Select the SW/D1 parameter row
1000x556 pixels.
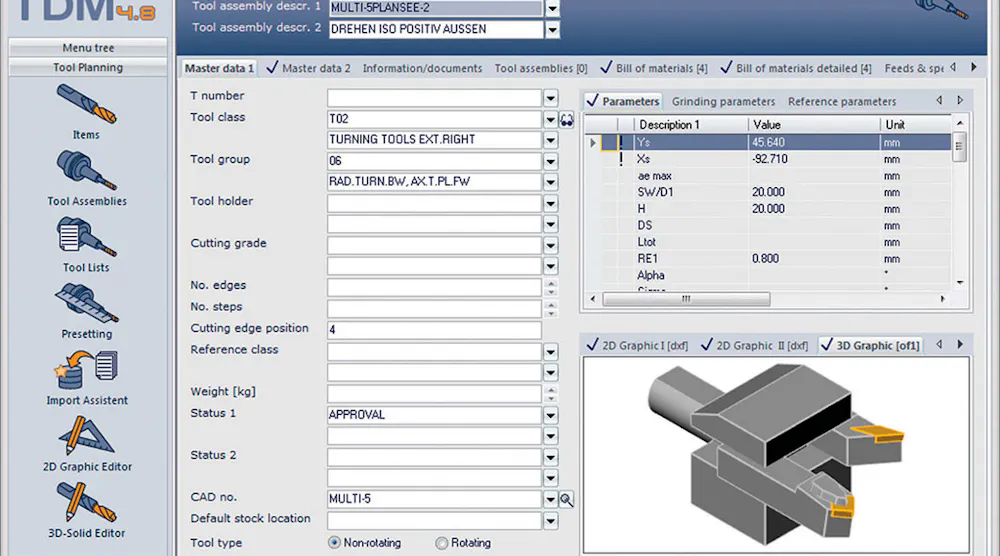click(x=768, y=193)
